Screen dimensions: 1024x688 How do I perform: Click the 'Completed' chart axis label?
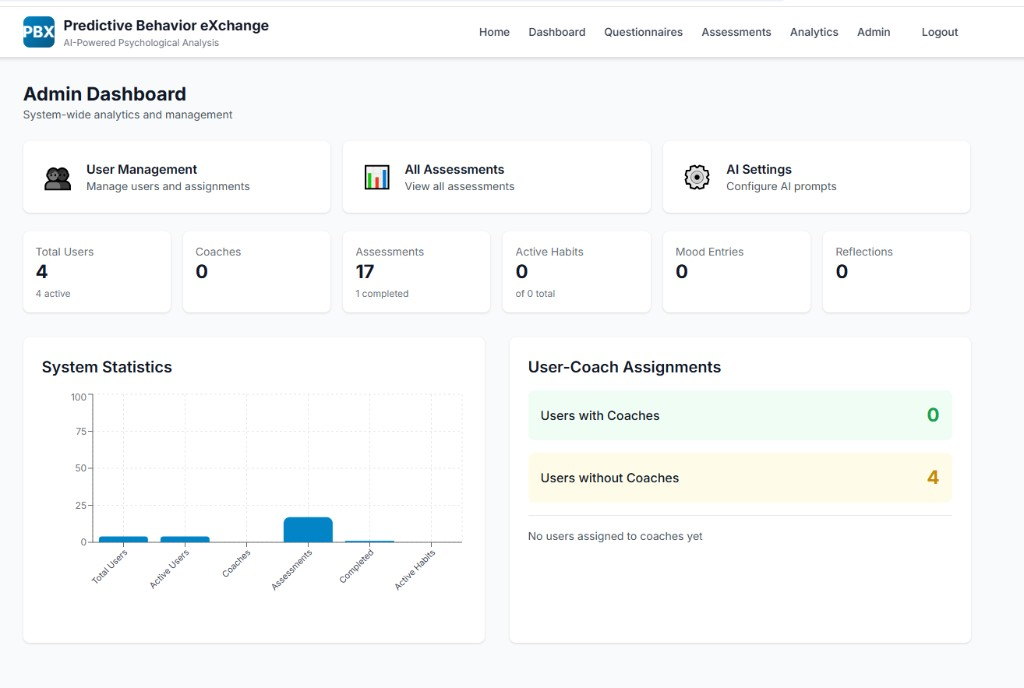(x=356, y=565)
